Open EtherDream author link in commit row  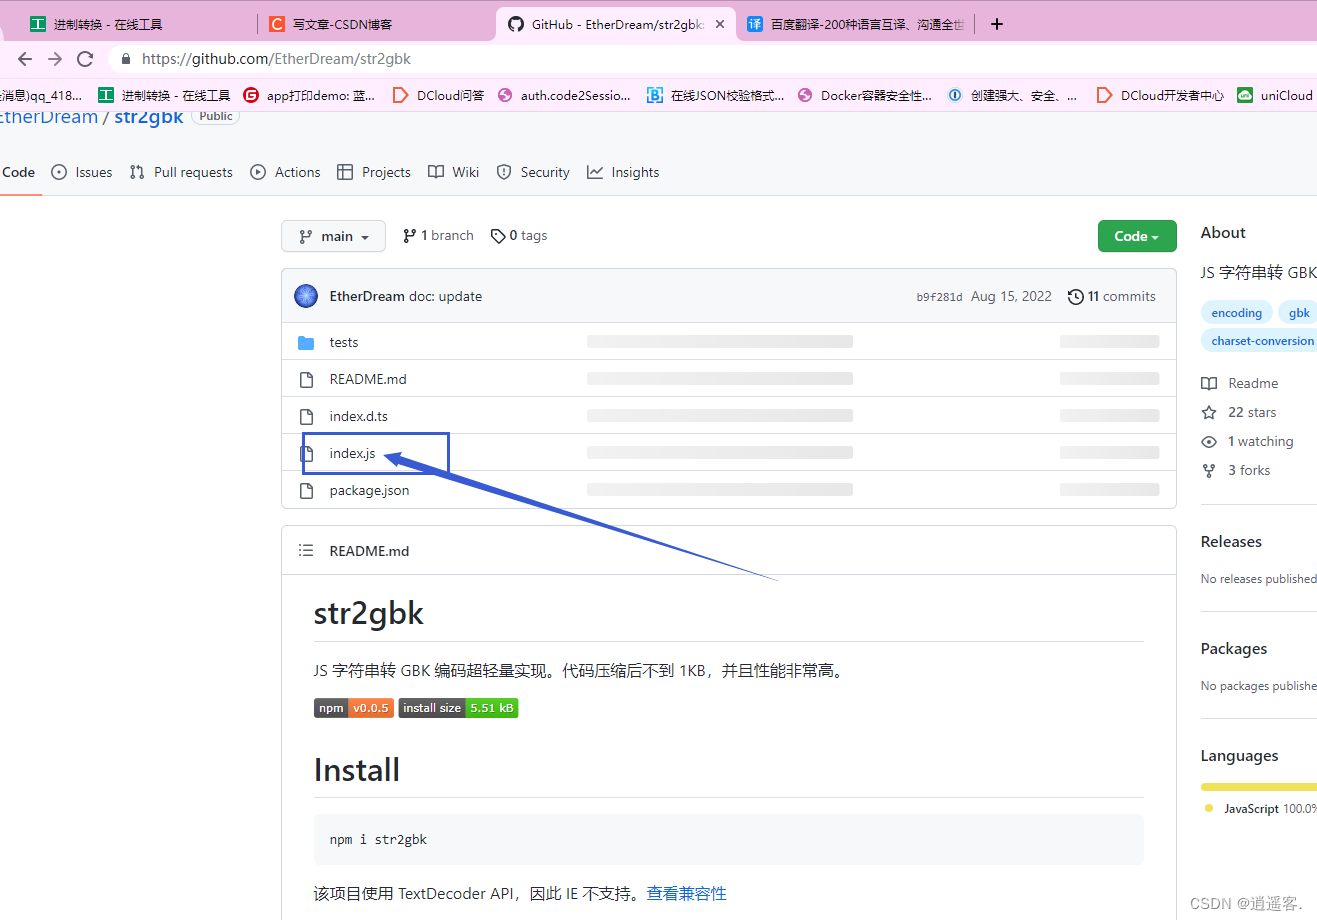[367, 296]
